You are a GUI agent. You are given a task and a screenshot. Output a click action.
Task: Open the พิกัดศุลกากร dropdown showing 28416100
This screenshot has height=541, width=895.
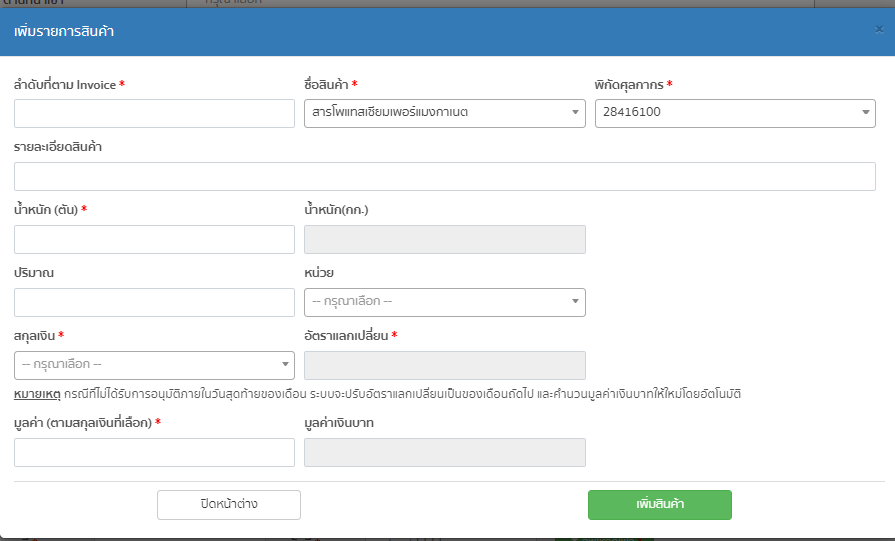(735, 113)
